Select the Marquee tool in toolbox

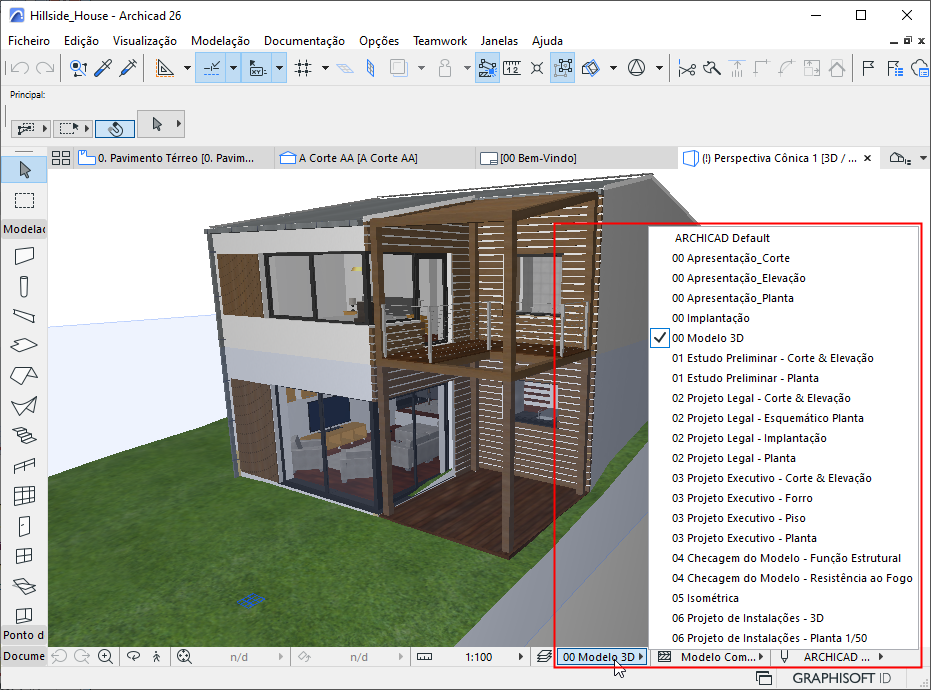[x=24, y=200]
